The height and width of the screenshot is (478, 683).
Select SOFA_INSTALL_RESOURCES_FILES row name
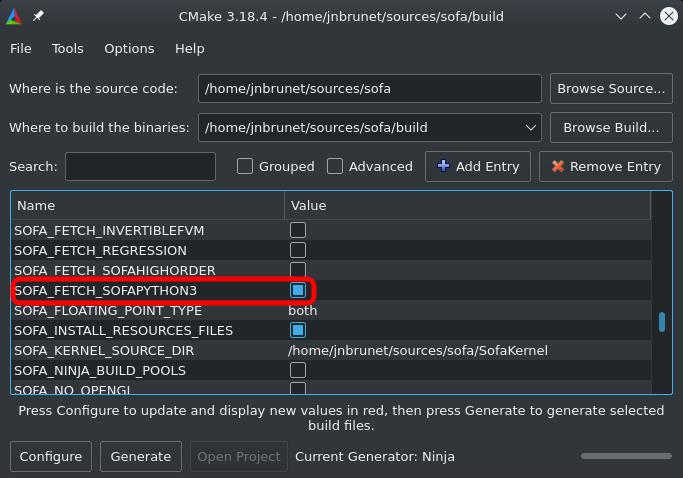coord(123,331)
